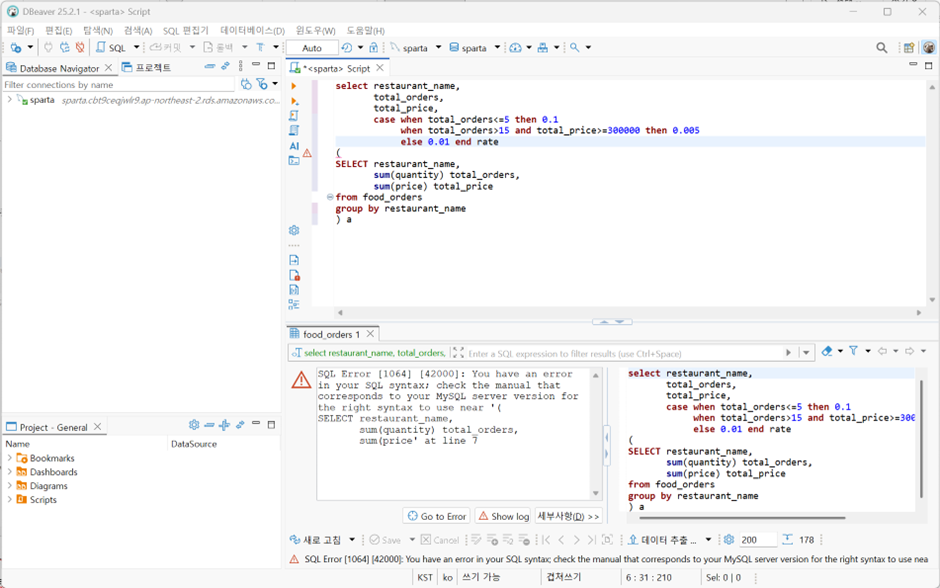Collapse the 'from food_orders' code fold marker

pos(330,197)
